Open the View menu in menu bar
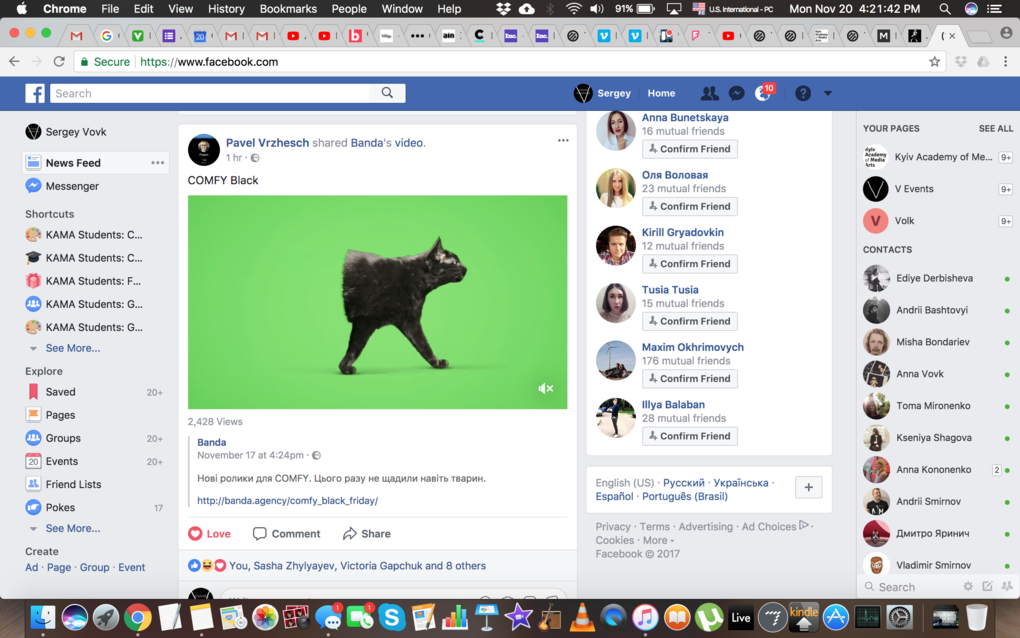This screenshot has width=1020, height=638. tap(180, 9)
